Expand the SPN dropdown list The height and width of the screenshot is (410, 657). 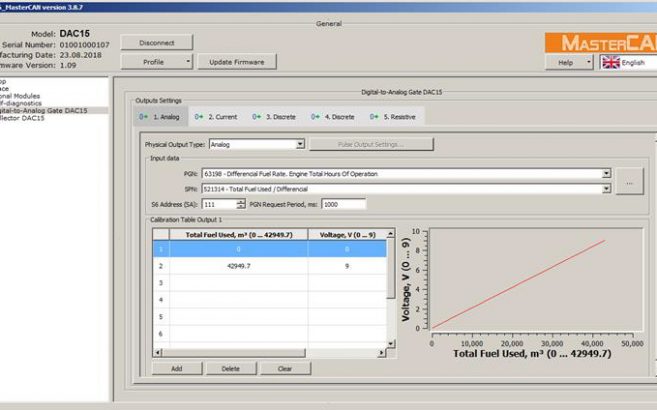[x=606, y=189]
